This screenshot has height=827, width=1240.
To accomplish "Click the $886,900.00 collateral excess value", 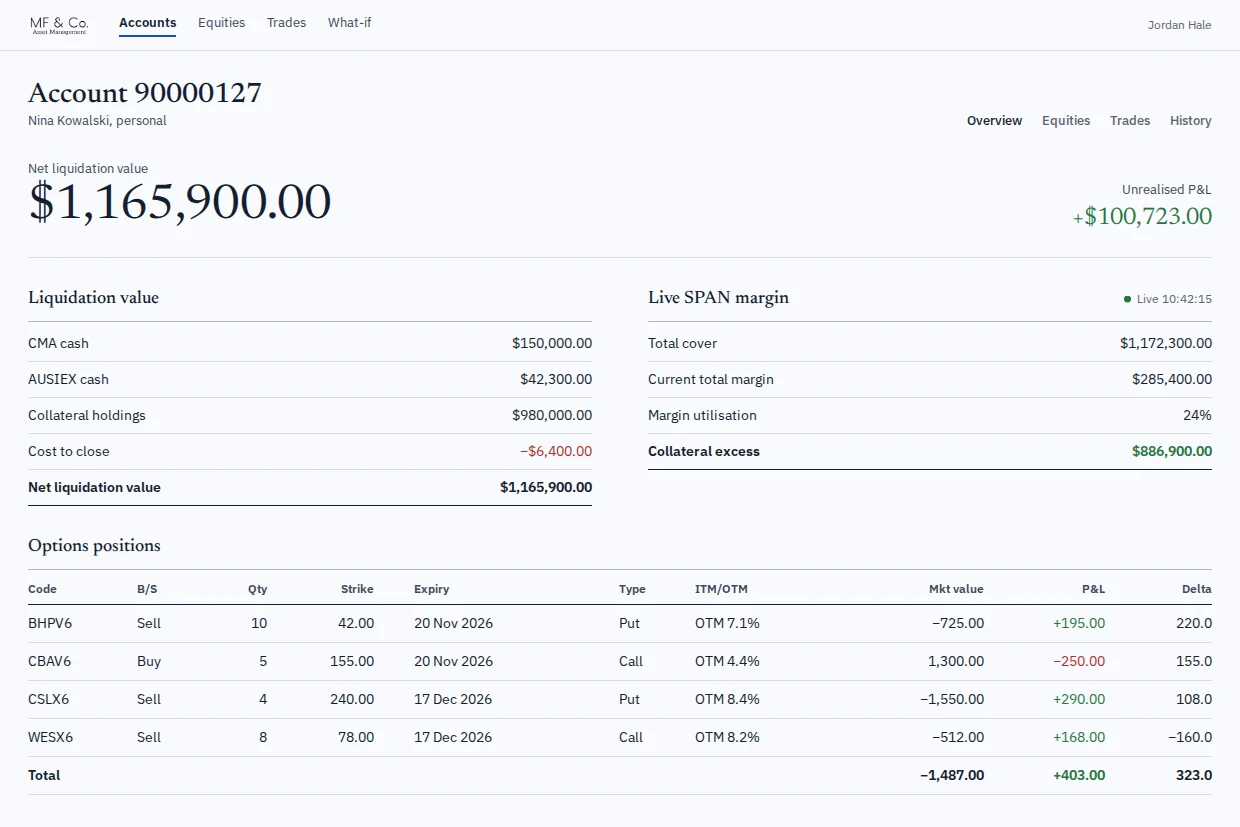I will (x=1172, y=451).
